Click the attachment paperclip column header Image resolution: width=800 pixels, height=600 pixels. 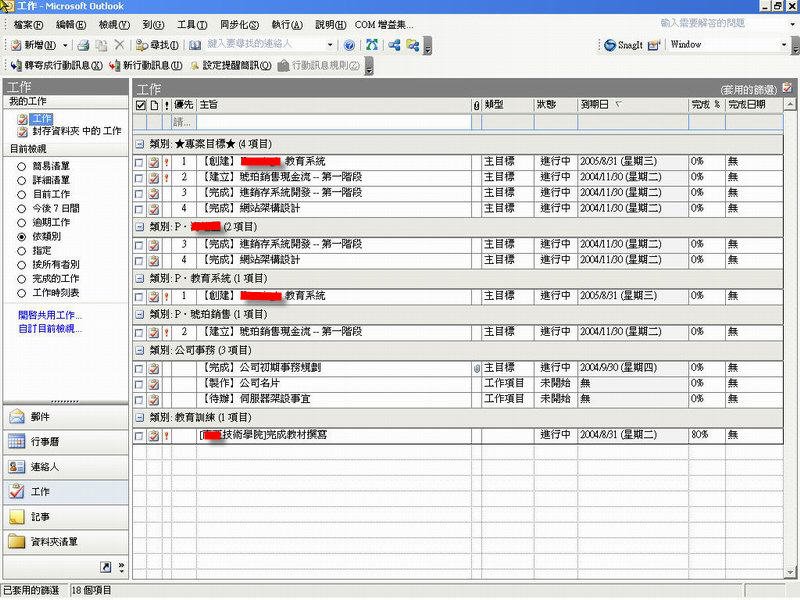[476, 105]
